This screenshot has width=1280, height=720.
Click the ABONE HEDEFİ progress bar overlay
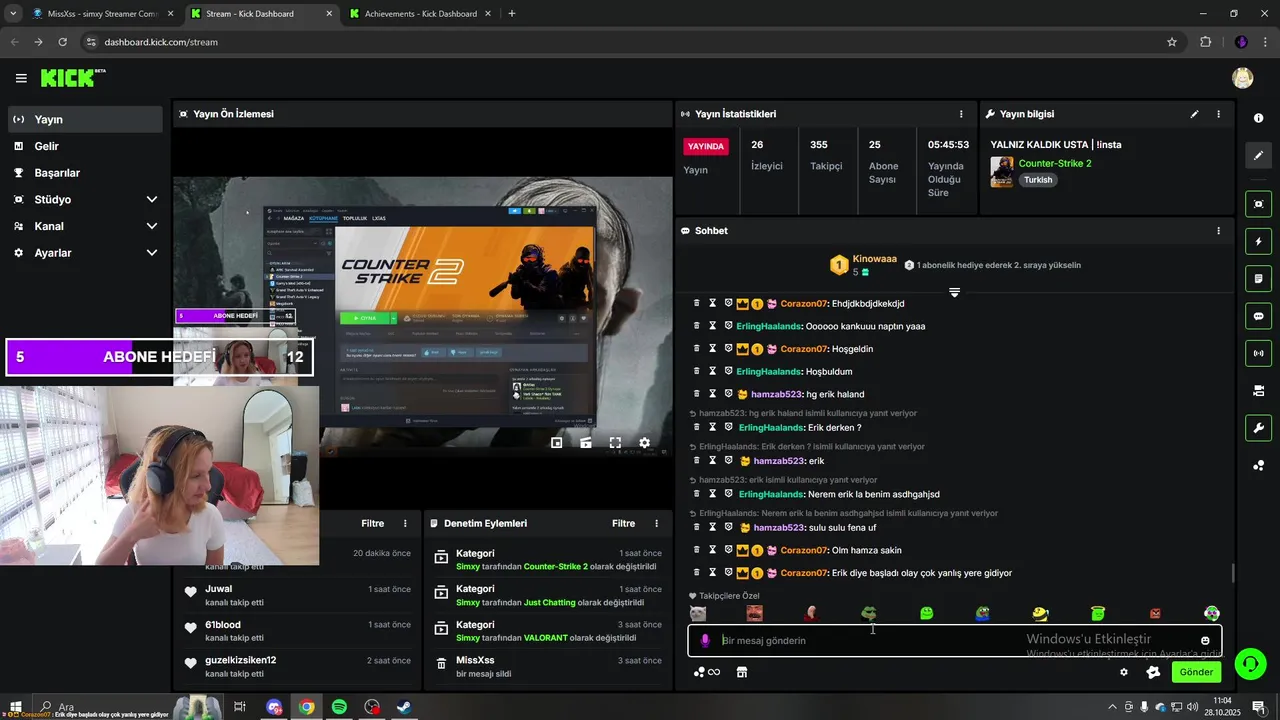click(159, 357)
